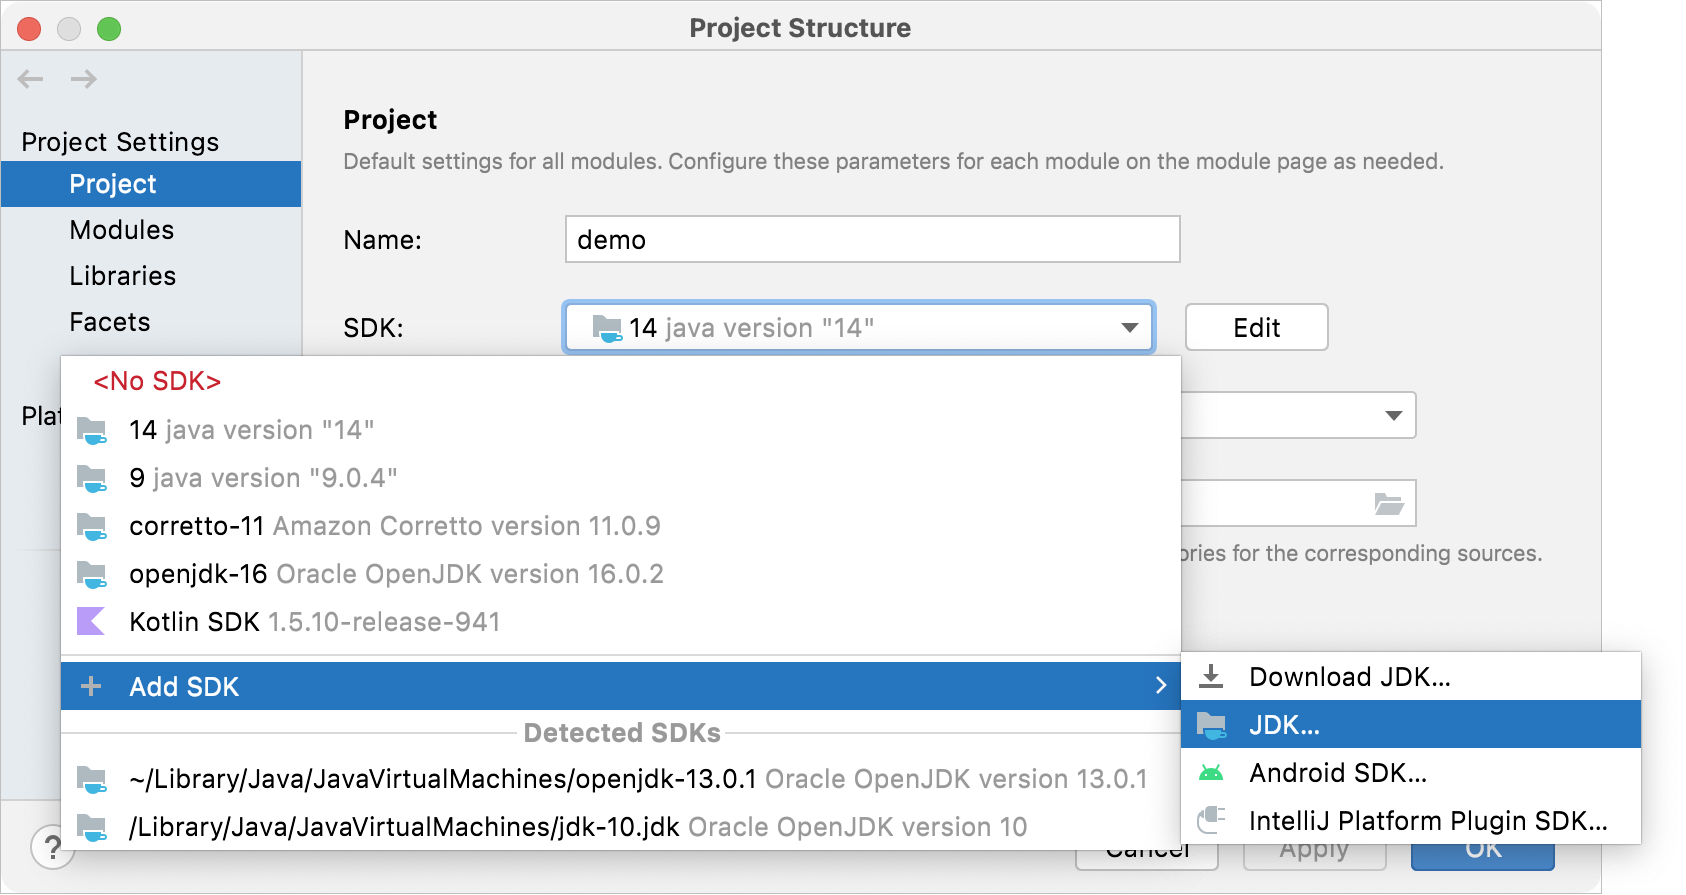Choose 14 java version "14" from list
Viewport: 1686px width, 895px height.
coord(621,430)
